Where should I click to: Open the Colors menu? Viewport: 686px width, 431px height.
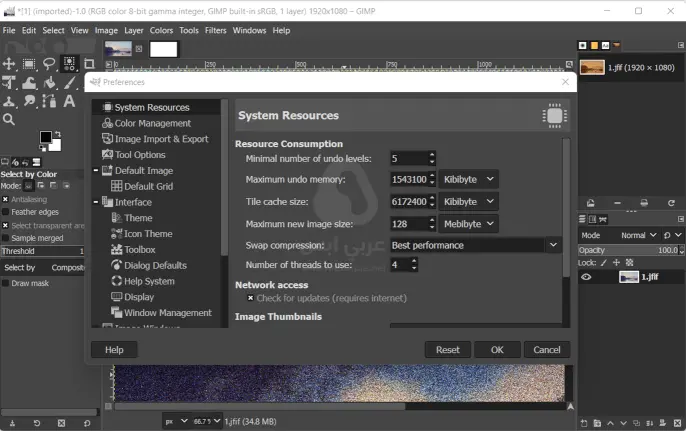click(161, 31)
